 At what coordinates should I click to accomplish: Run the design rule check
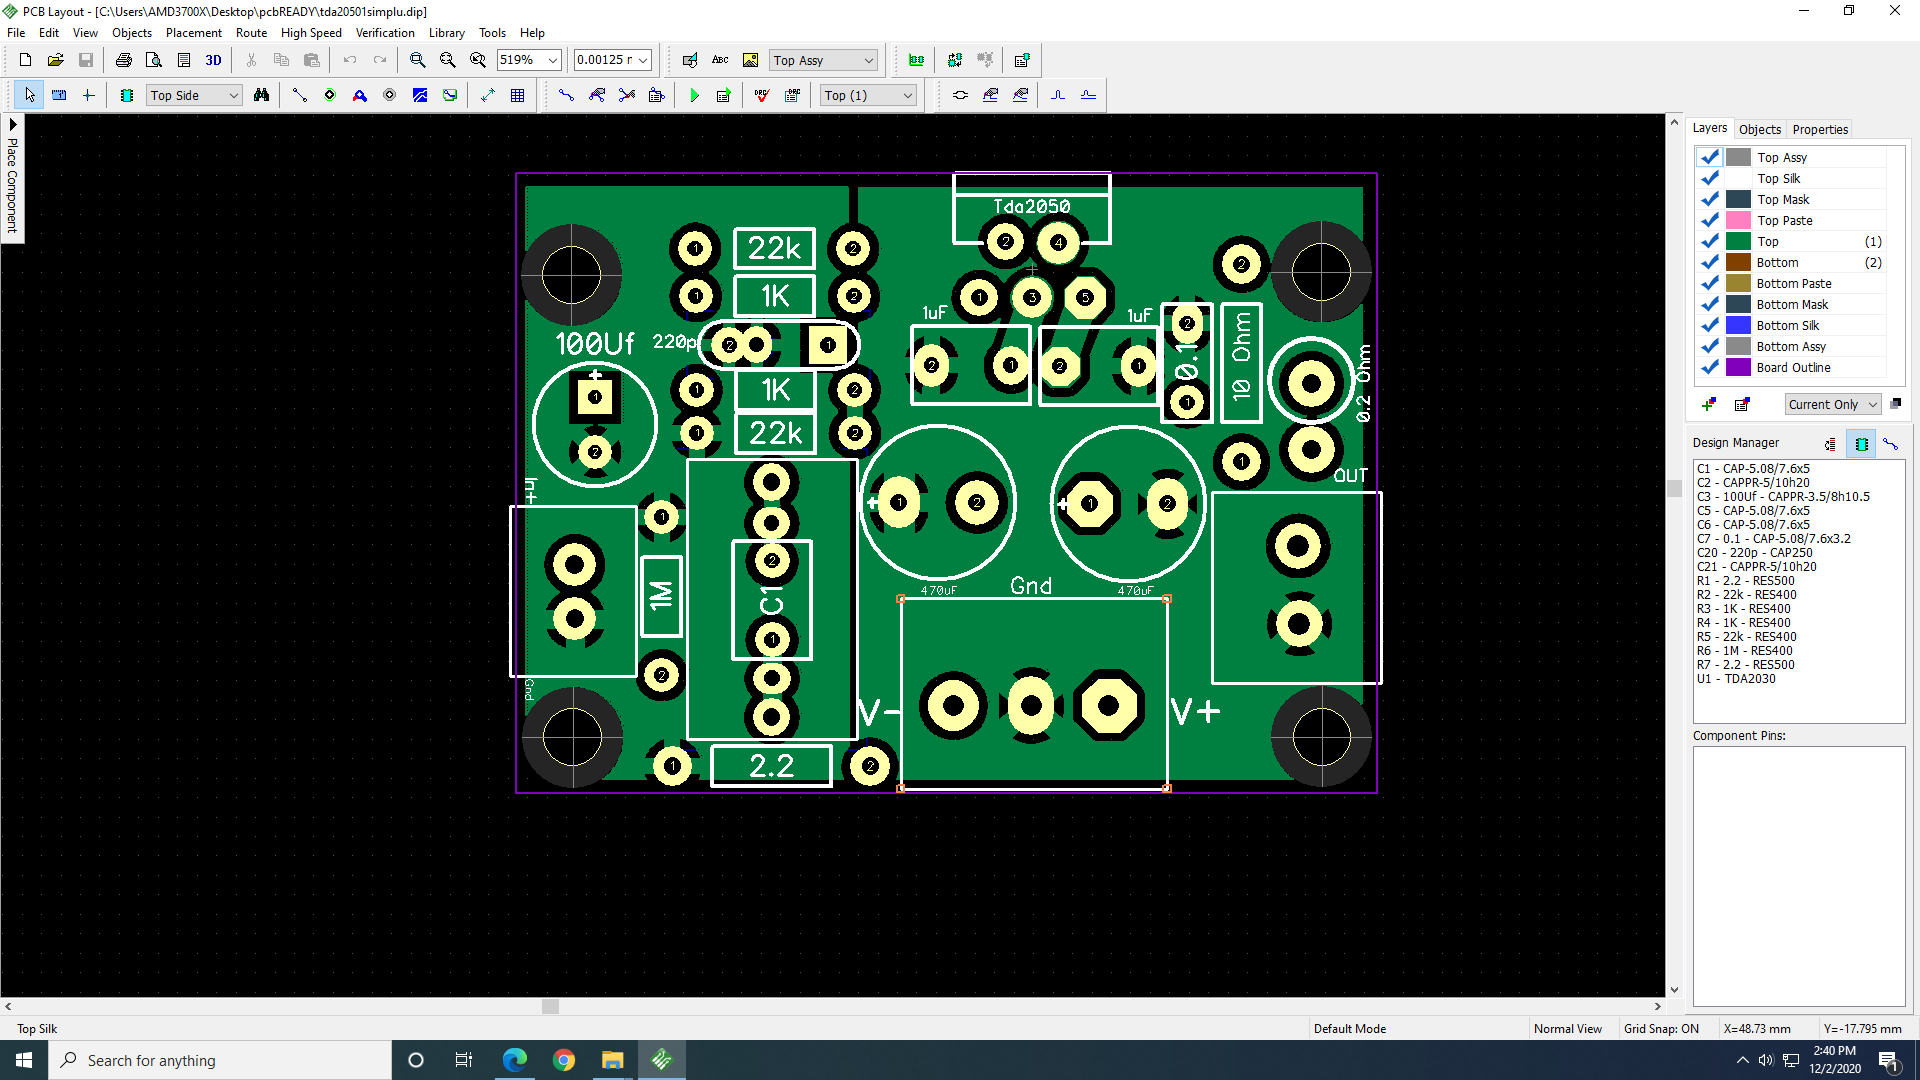point(763,95)
